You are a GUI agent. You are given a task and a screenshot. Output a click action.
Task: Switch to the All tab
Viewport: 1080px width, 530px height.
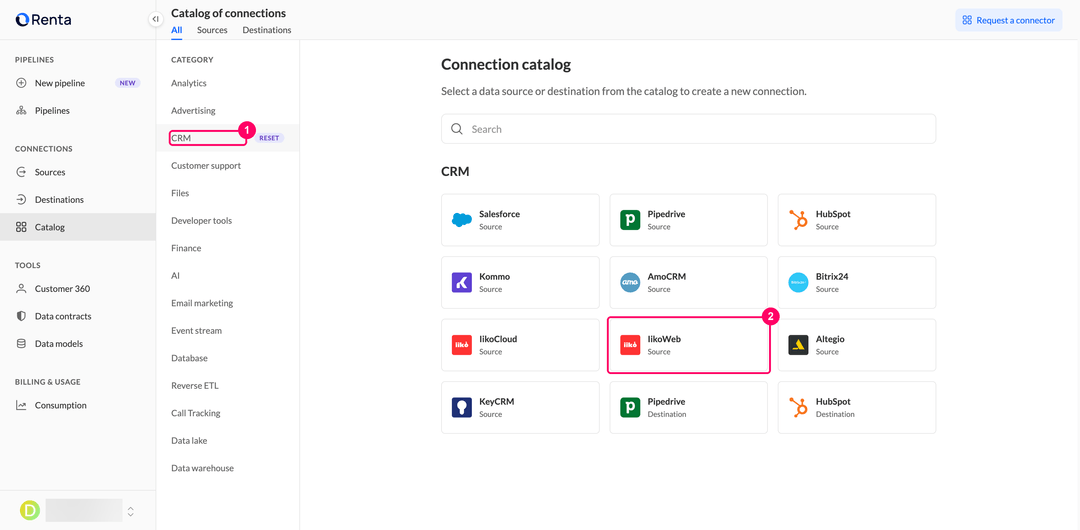[x=177, y=30]
